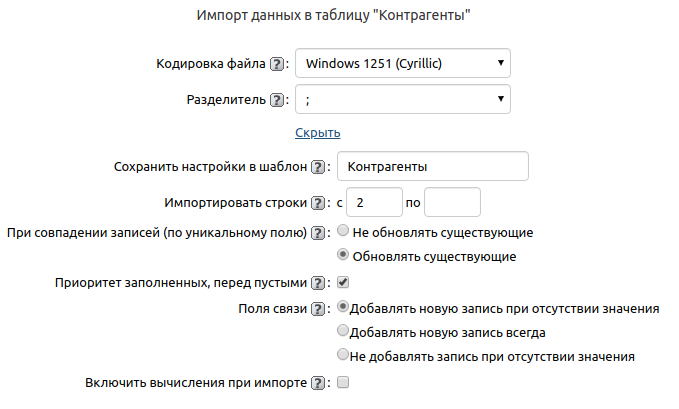Select Обновлять существующие radio button

(344, 256)
